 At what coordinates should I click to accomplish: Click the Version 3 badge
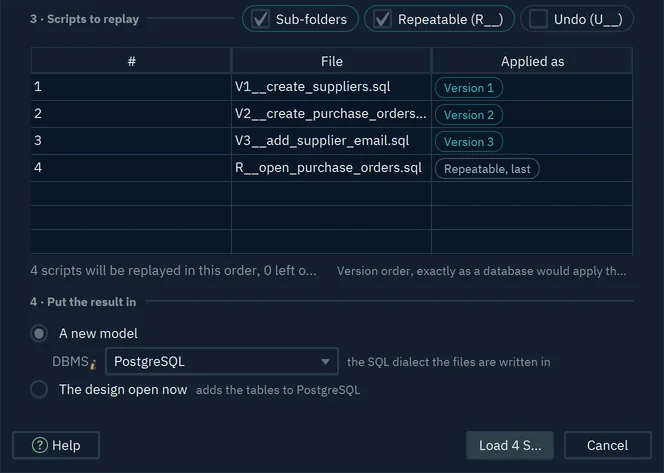pos(469,142)
